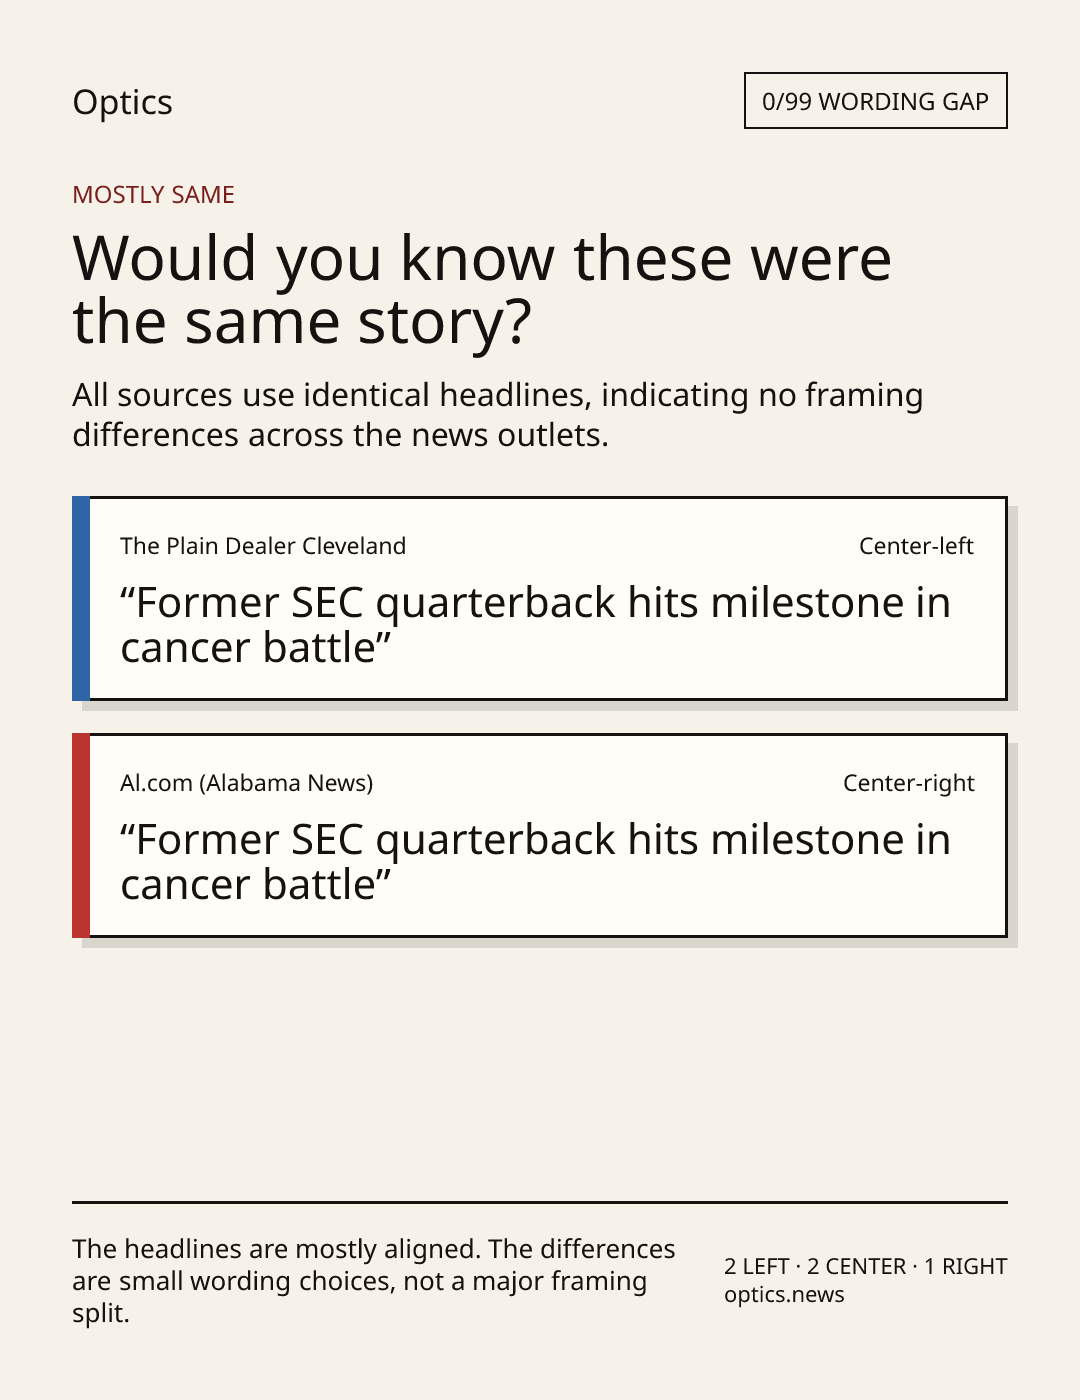Image resolution: width=1080 pixels, height=1400 pixels.
Task: Click the empty area below the cards
Action: (x=540, y=1070)
